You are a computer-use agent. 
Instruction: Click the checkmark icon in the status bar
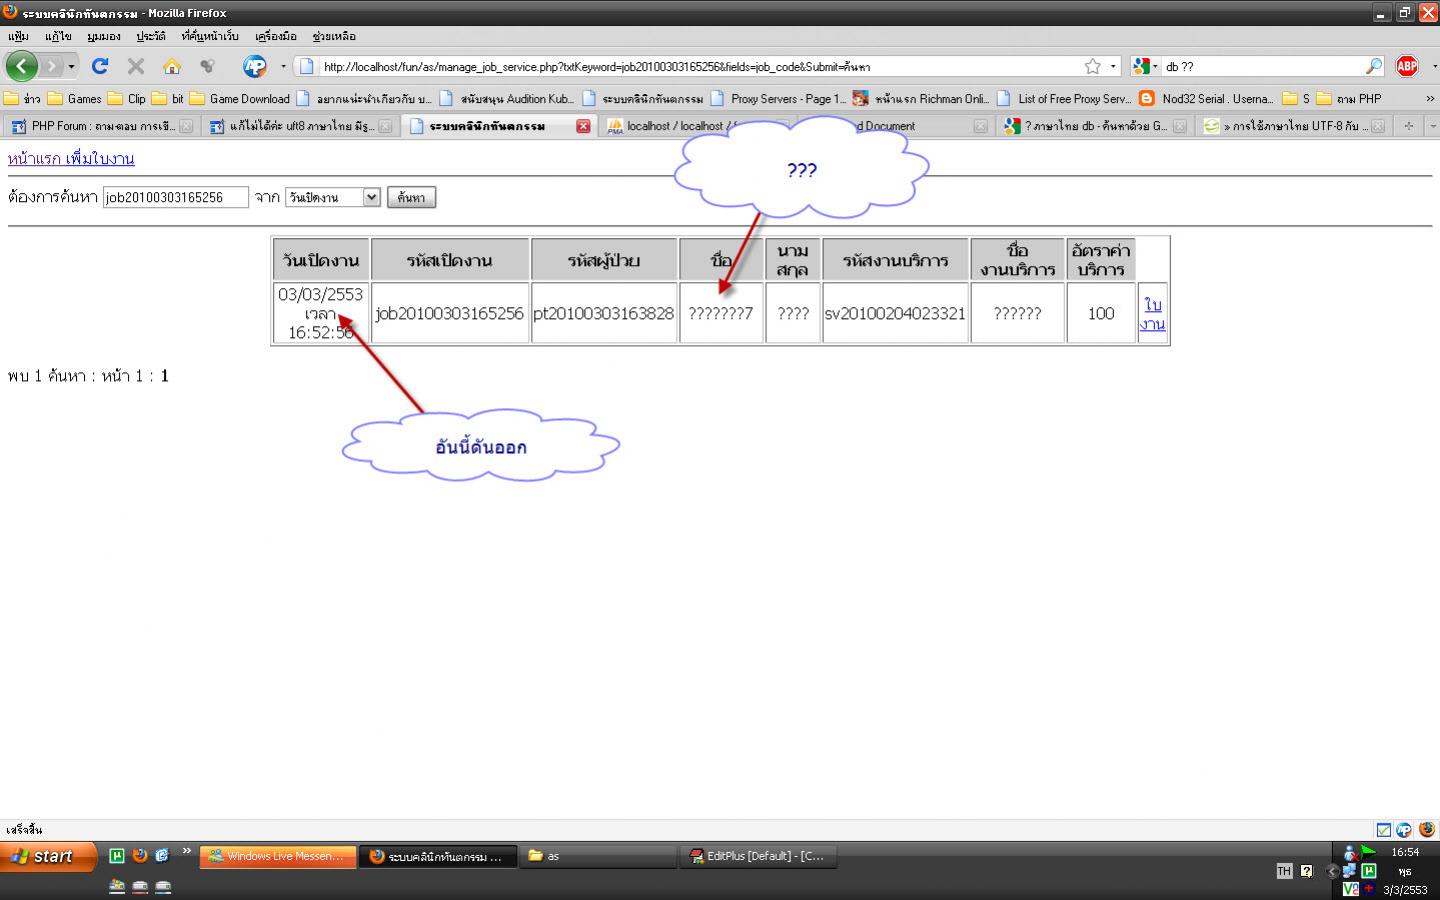(1383, 829)
